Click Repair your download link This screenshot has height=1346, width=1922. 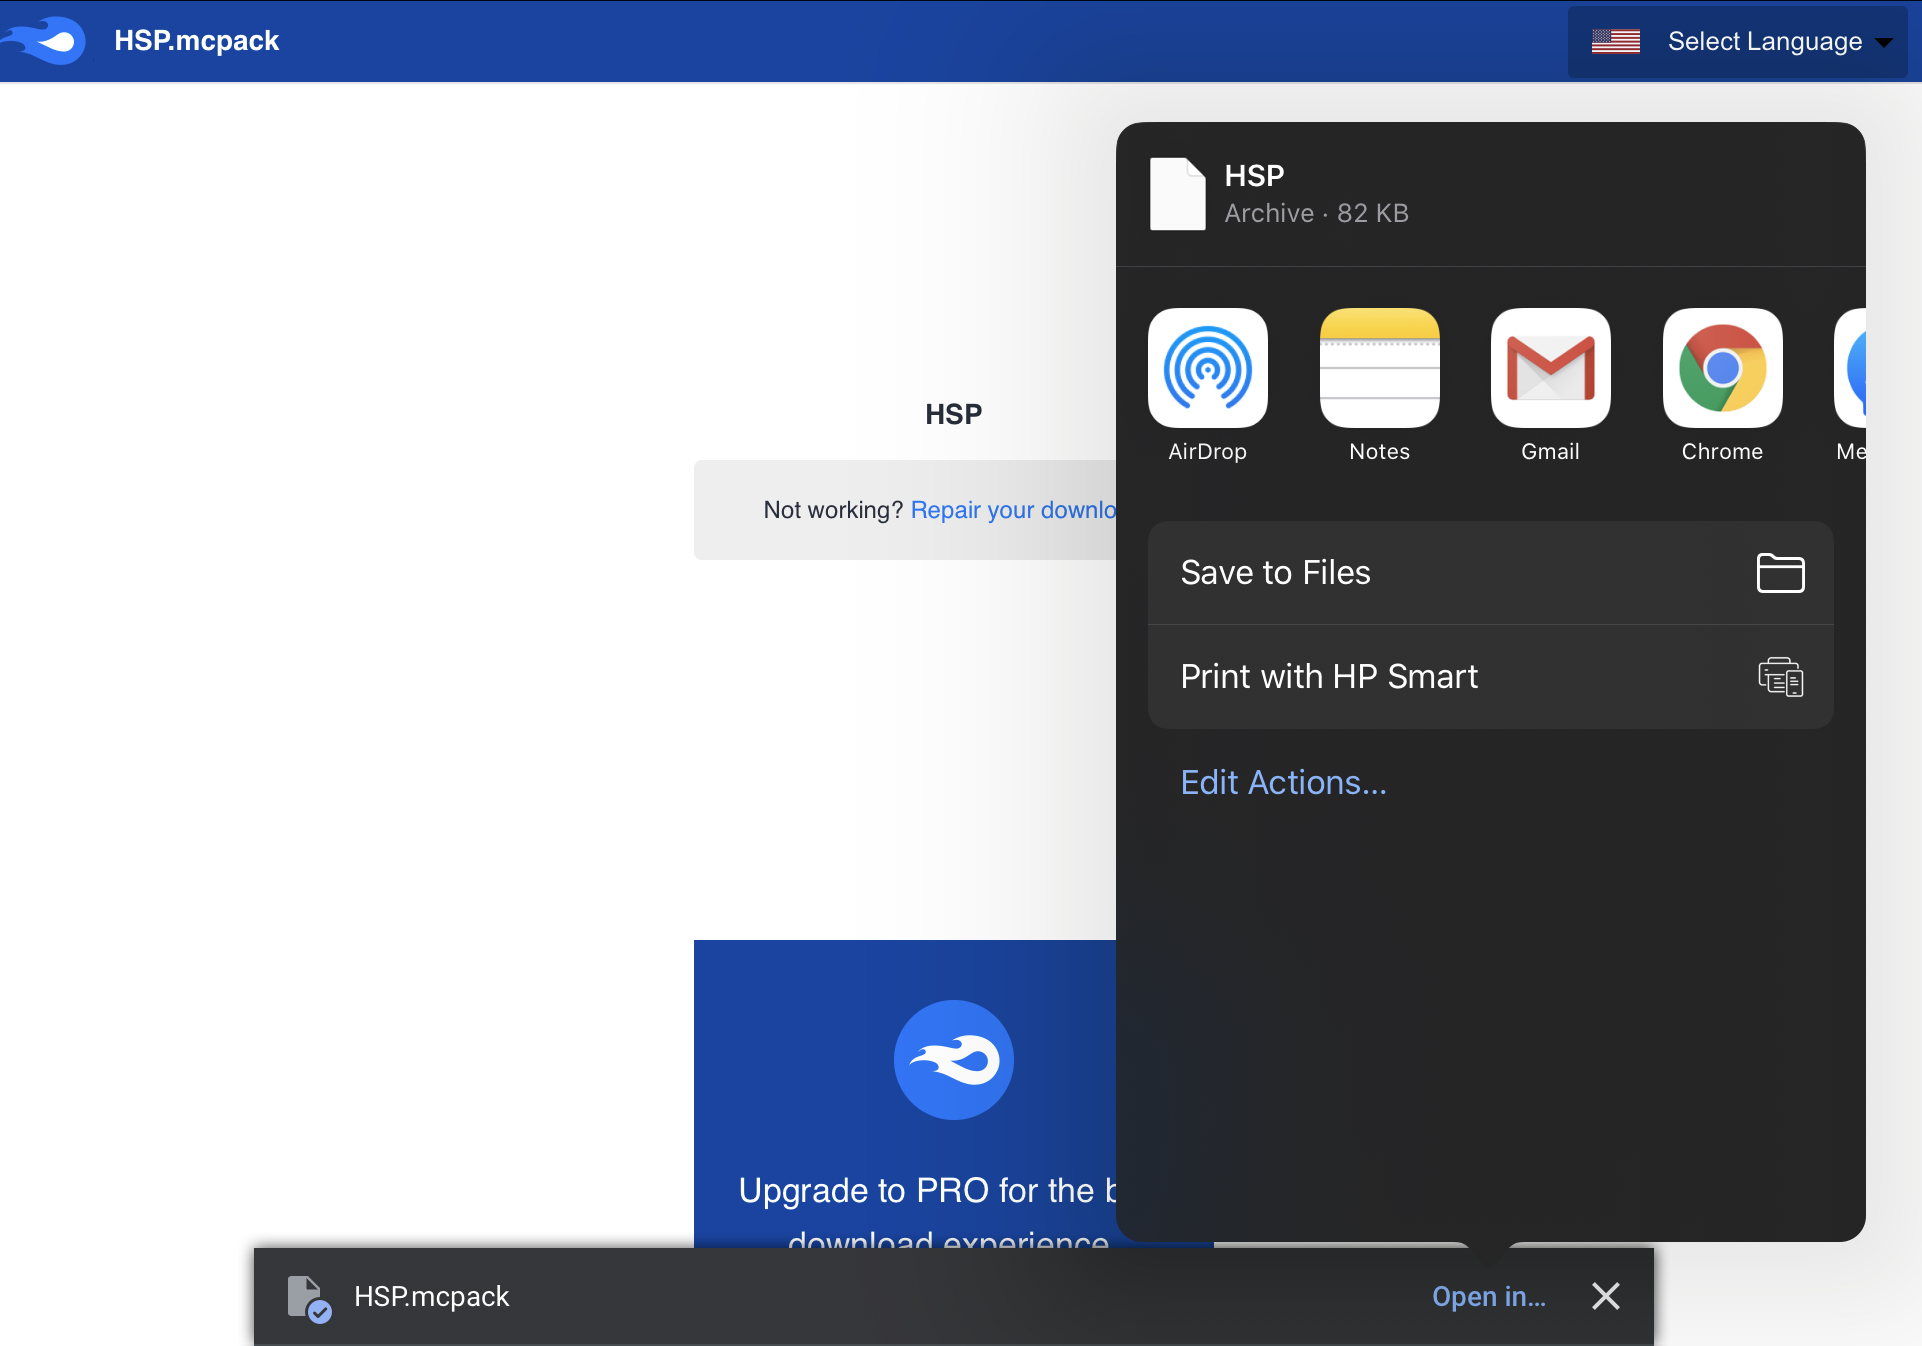(1012, 510)
